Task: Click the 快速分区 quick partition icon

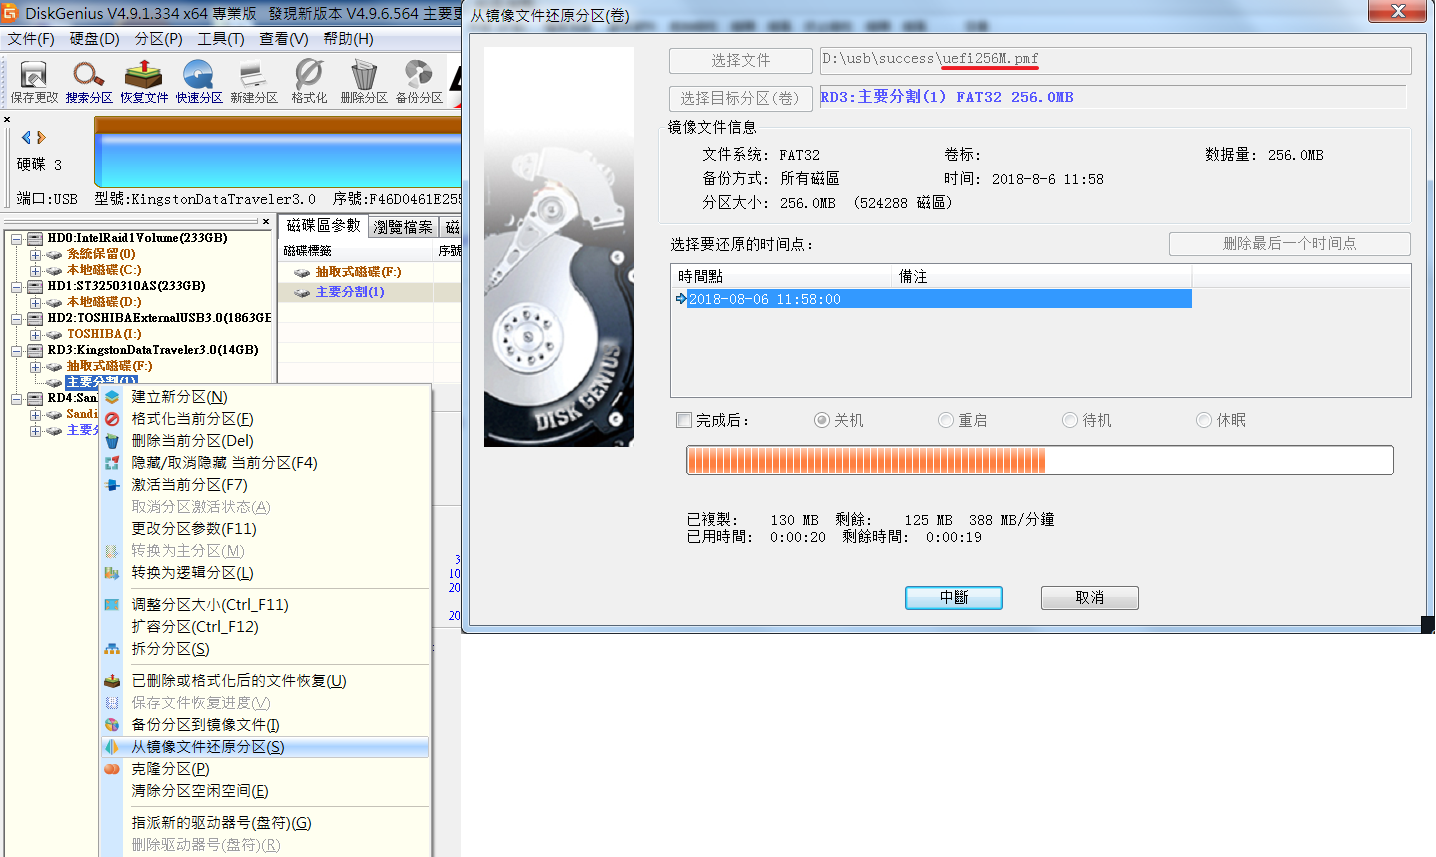Action: point(199,81)
